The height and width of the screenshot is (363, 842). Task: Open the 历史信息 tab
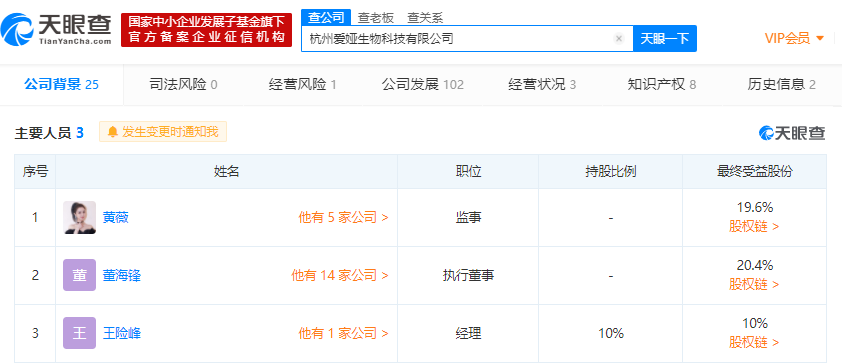[782, 84]
